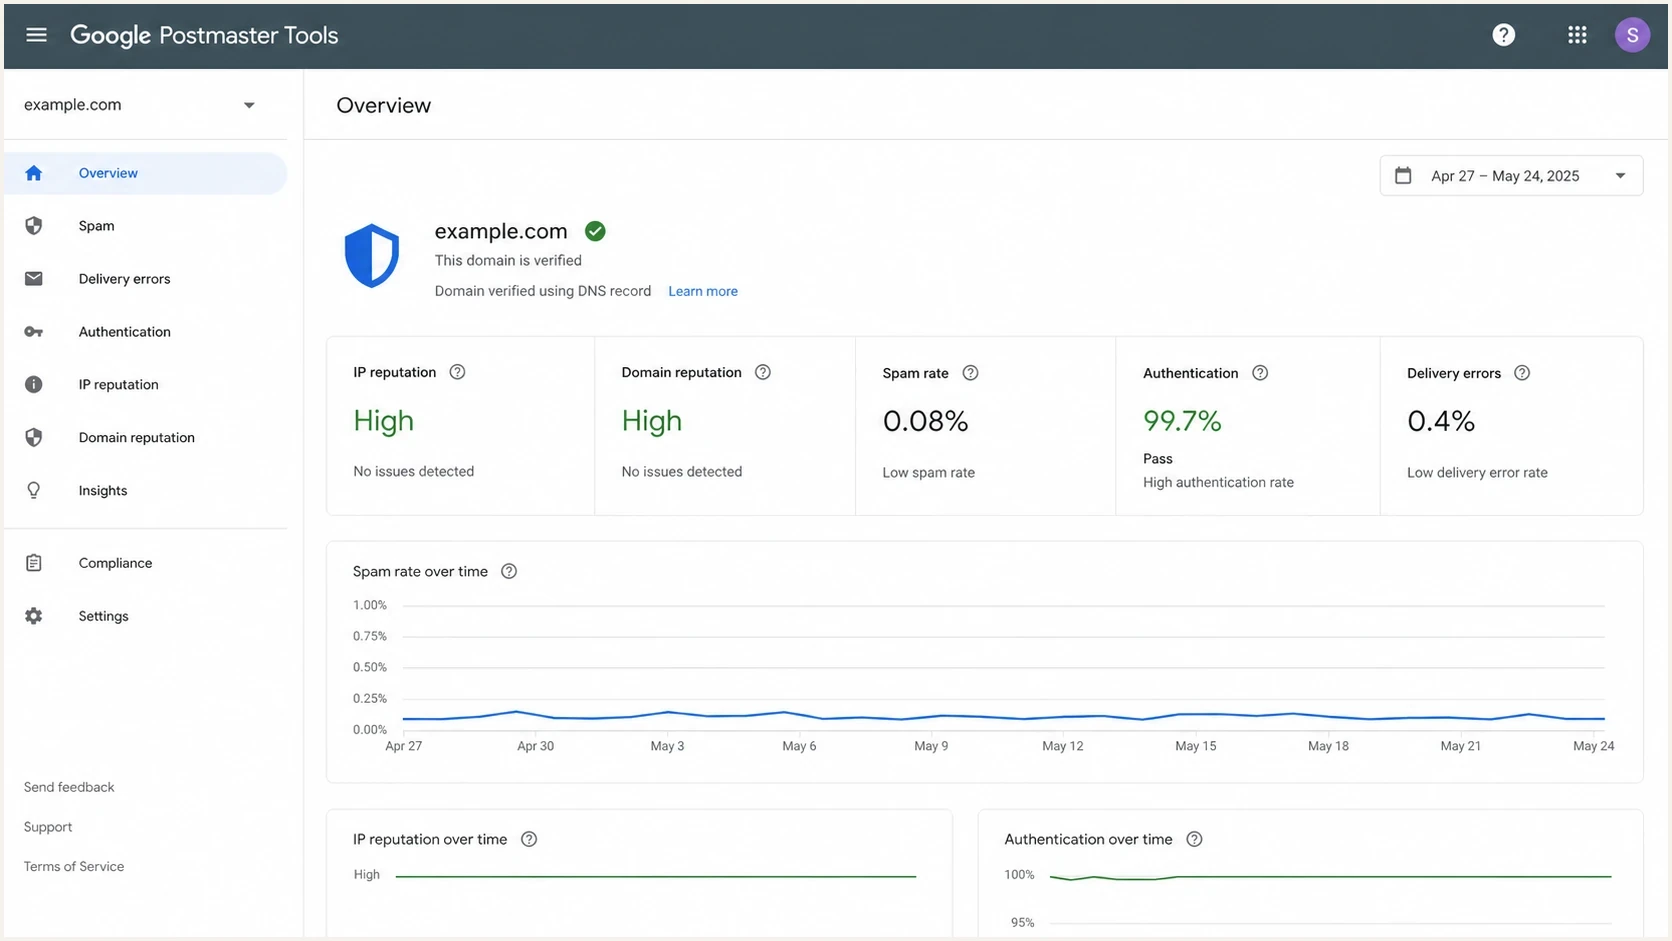
Task: Open the hamburger main menu
Action: point(36,35)
